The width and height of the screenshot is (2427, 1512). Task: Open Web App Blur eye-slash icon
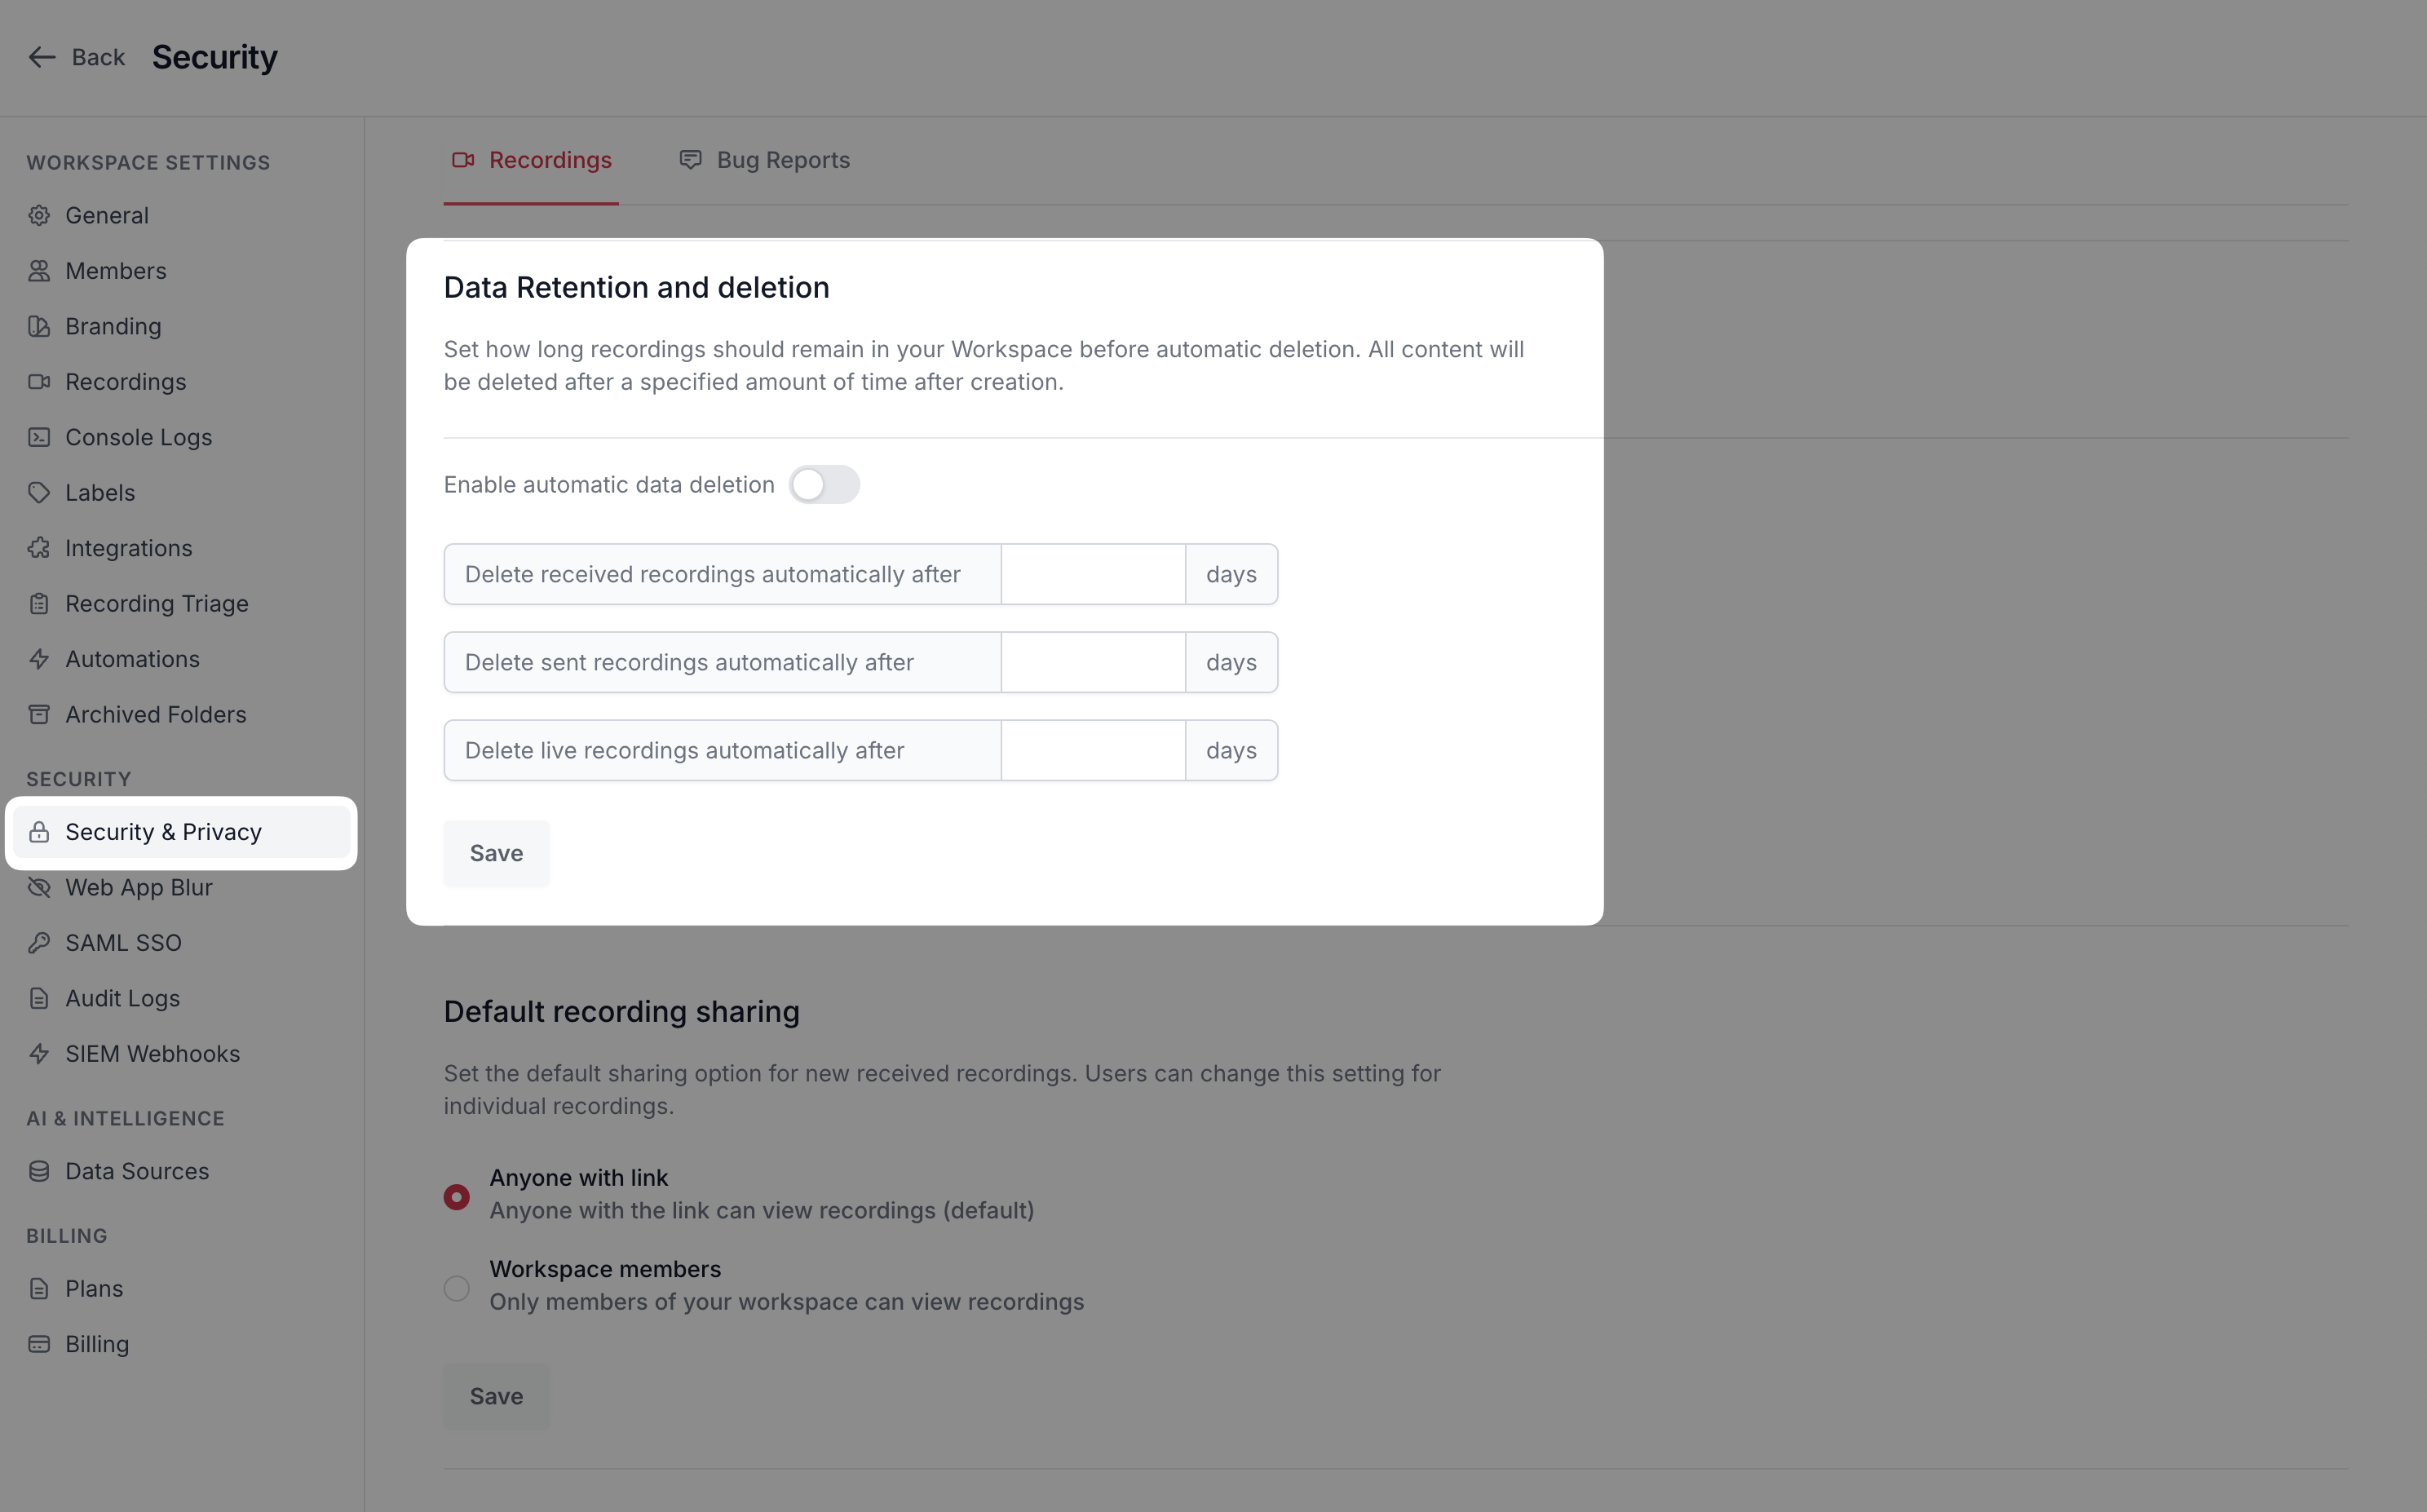coord(39,887)
